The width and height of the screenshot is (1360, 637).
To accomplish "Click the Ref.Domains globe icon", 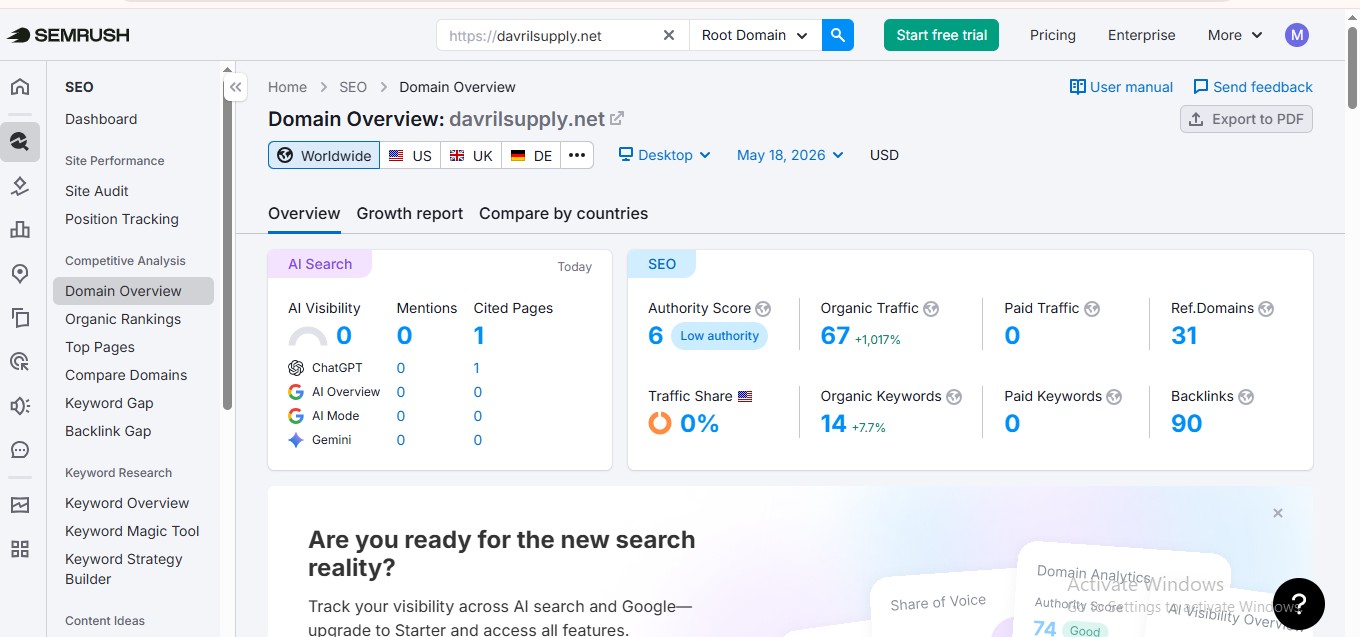I will pos(1266,309).
